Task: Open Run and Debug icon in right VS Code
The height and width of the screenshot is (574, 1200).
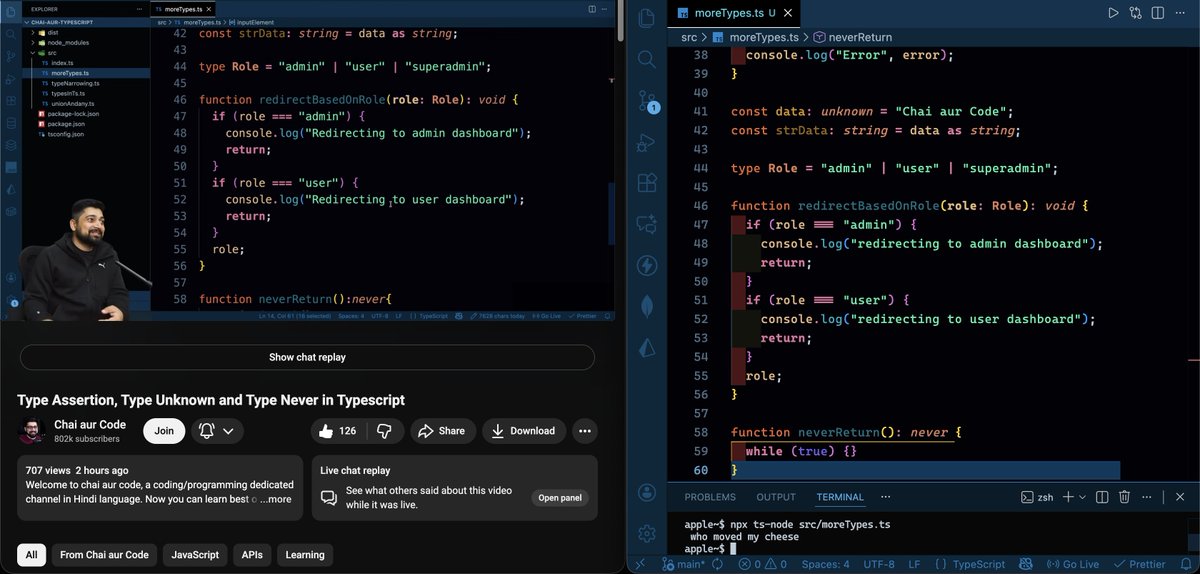Action: (647, 142)
